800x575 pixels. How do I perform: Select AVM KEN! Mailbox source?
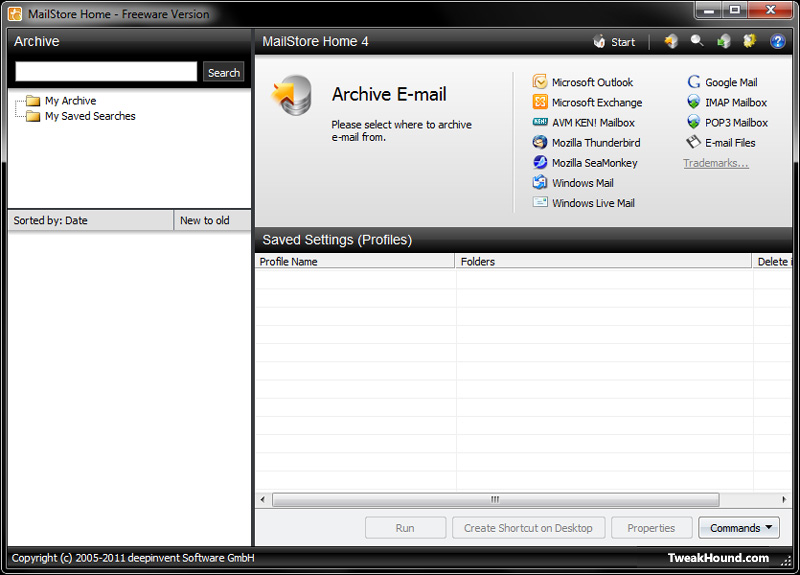[584, 122]
